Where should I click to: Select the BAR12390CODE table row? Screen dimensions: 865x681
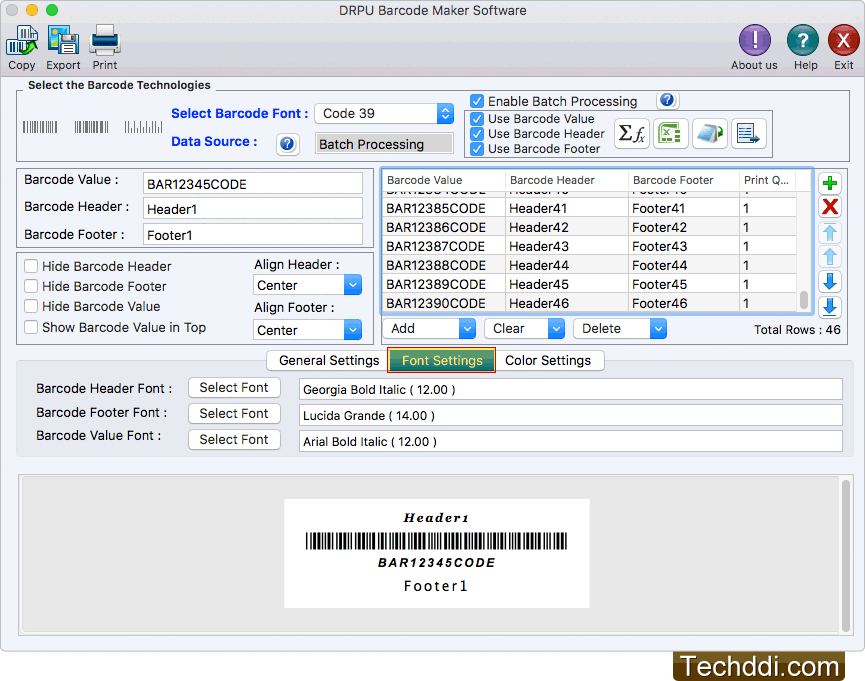pos(590,303)
